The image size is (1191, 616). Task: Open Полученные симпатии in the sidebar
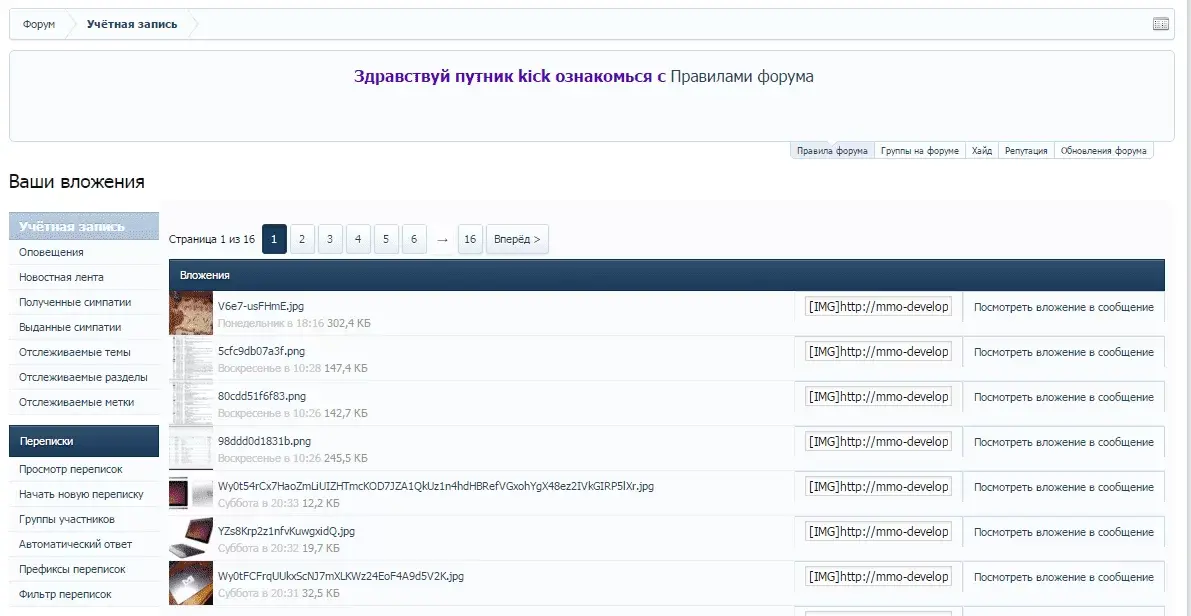click(x=84, y=302)
